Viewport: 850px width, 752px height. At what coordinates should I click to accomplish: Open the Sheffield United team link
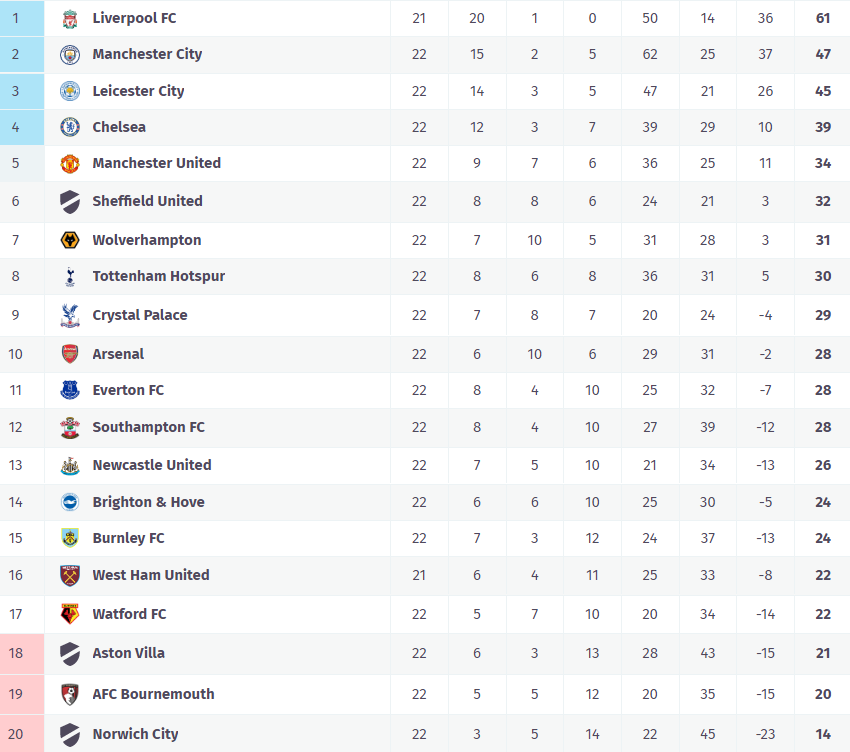click(147, 201)
